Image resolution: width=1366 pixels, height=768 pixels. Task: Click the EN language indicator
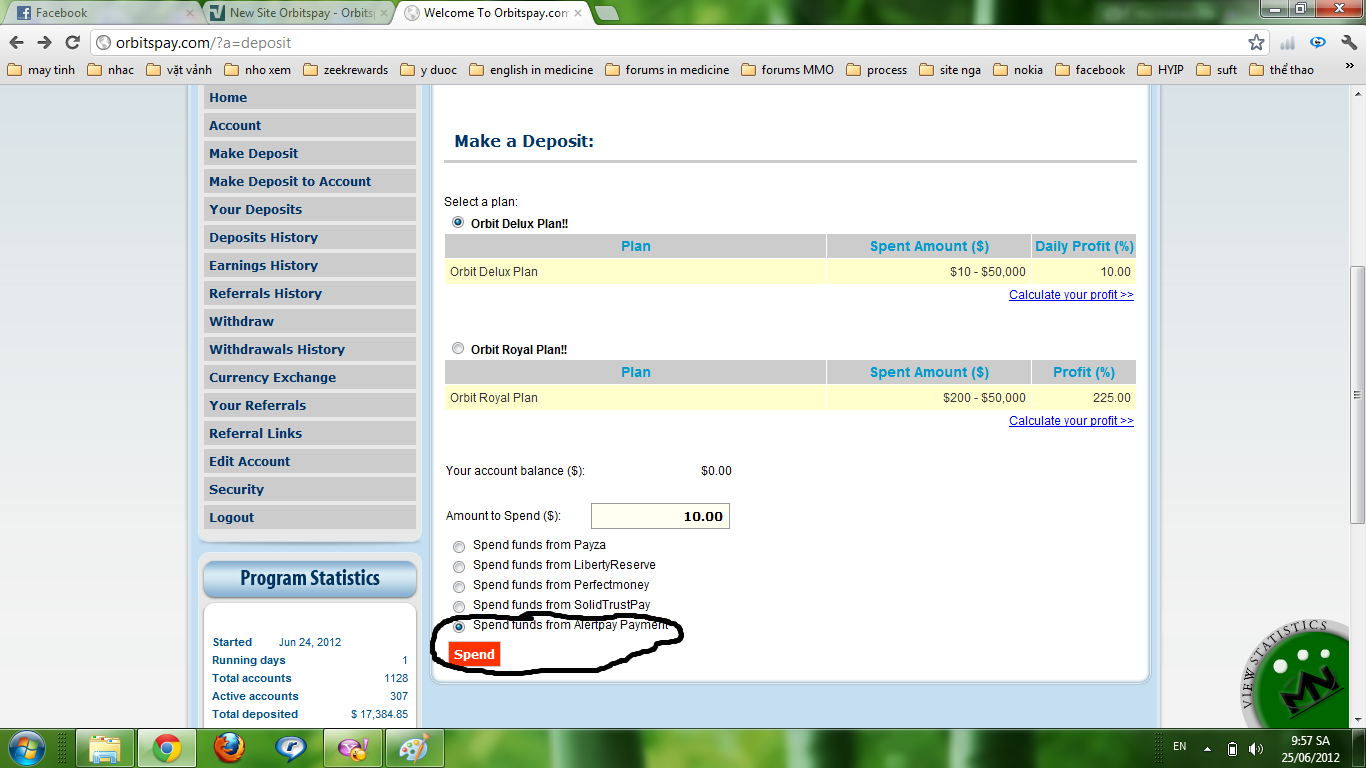point(1180,747)
